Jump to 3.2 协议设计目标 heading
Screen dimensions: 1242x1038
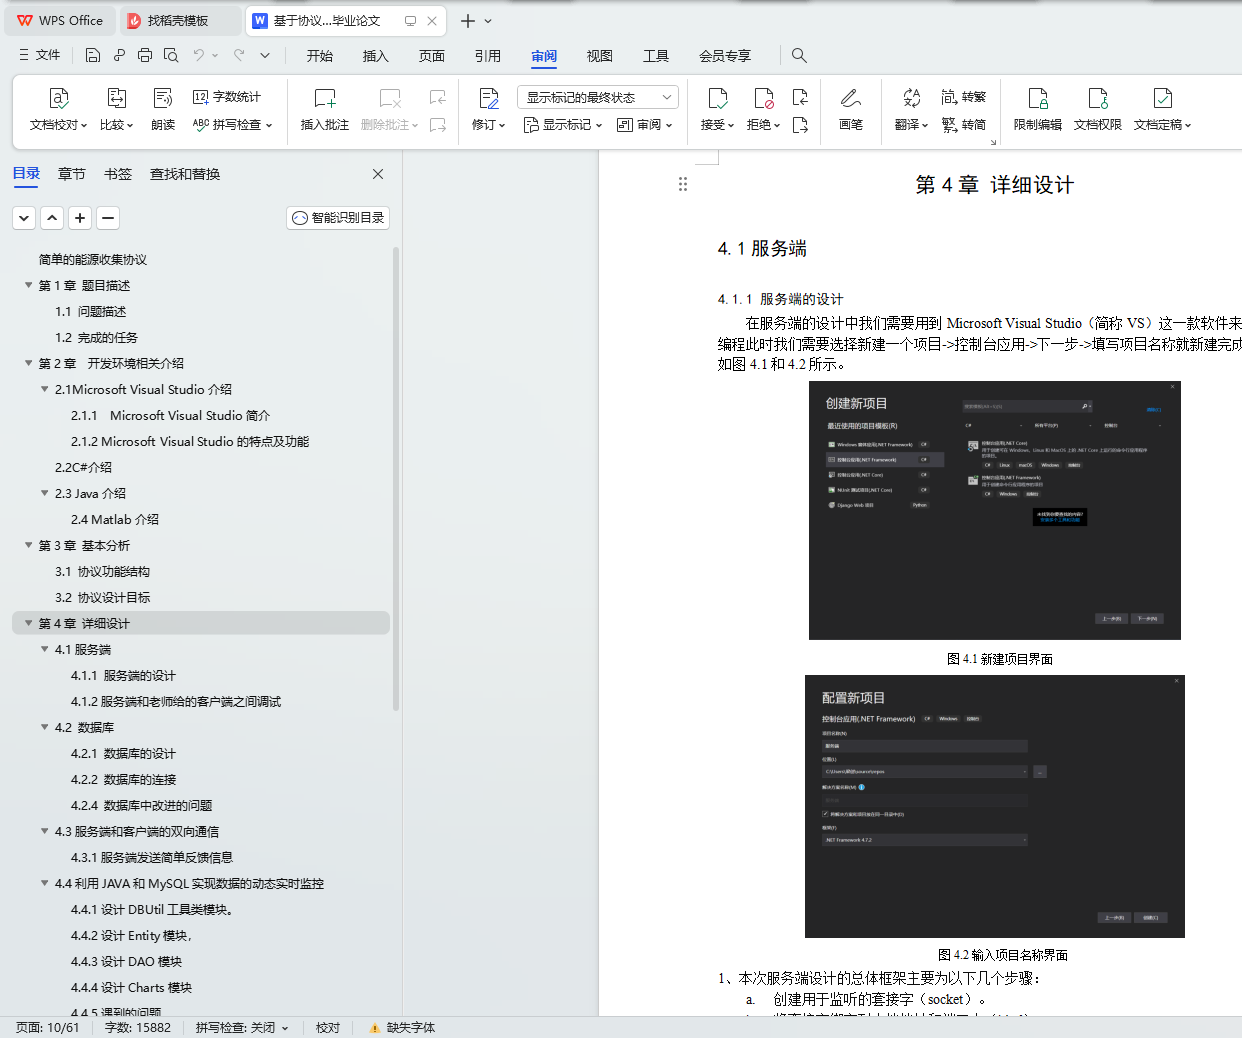pos(103,597)
